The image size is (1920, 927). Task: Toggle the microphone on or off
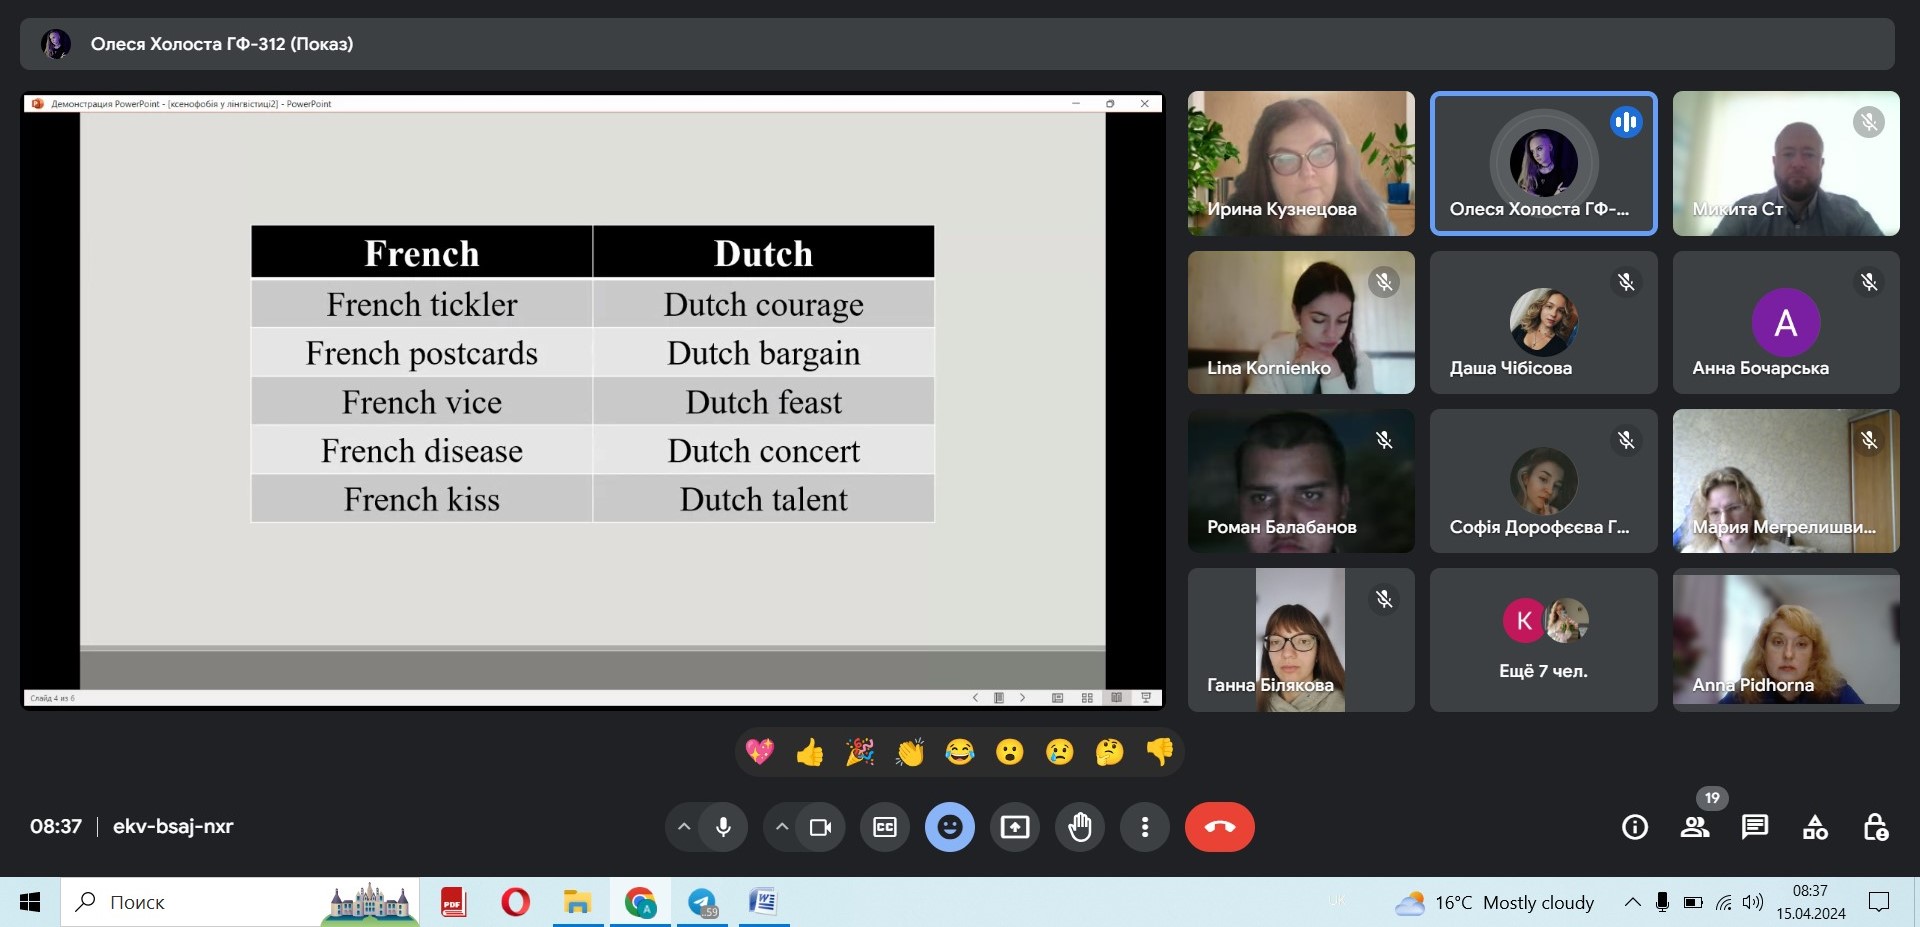click(x=723, y=827)
